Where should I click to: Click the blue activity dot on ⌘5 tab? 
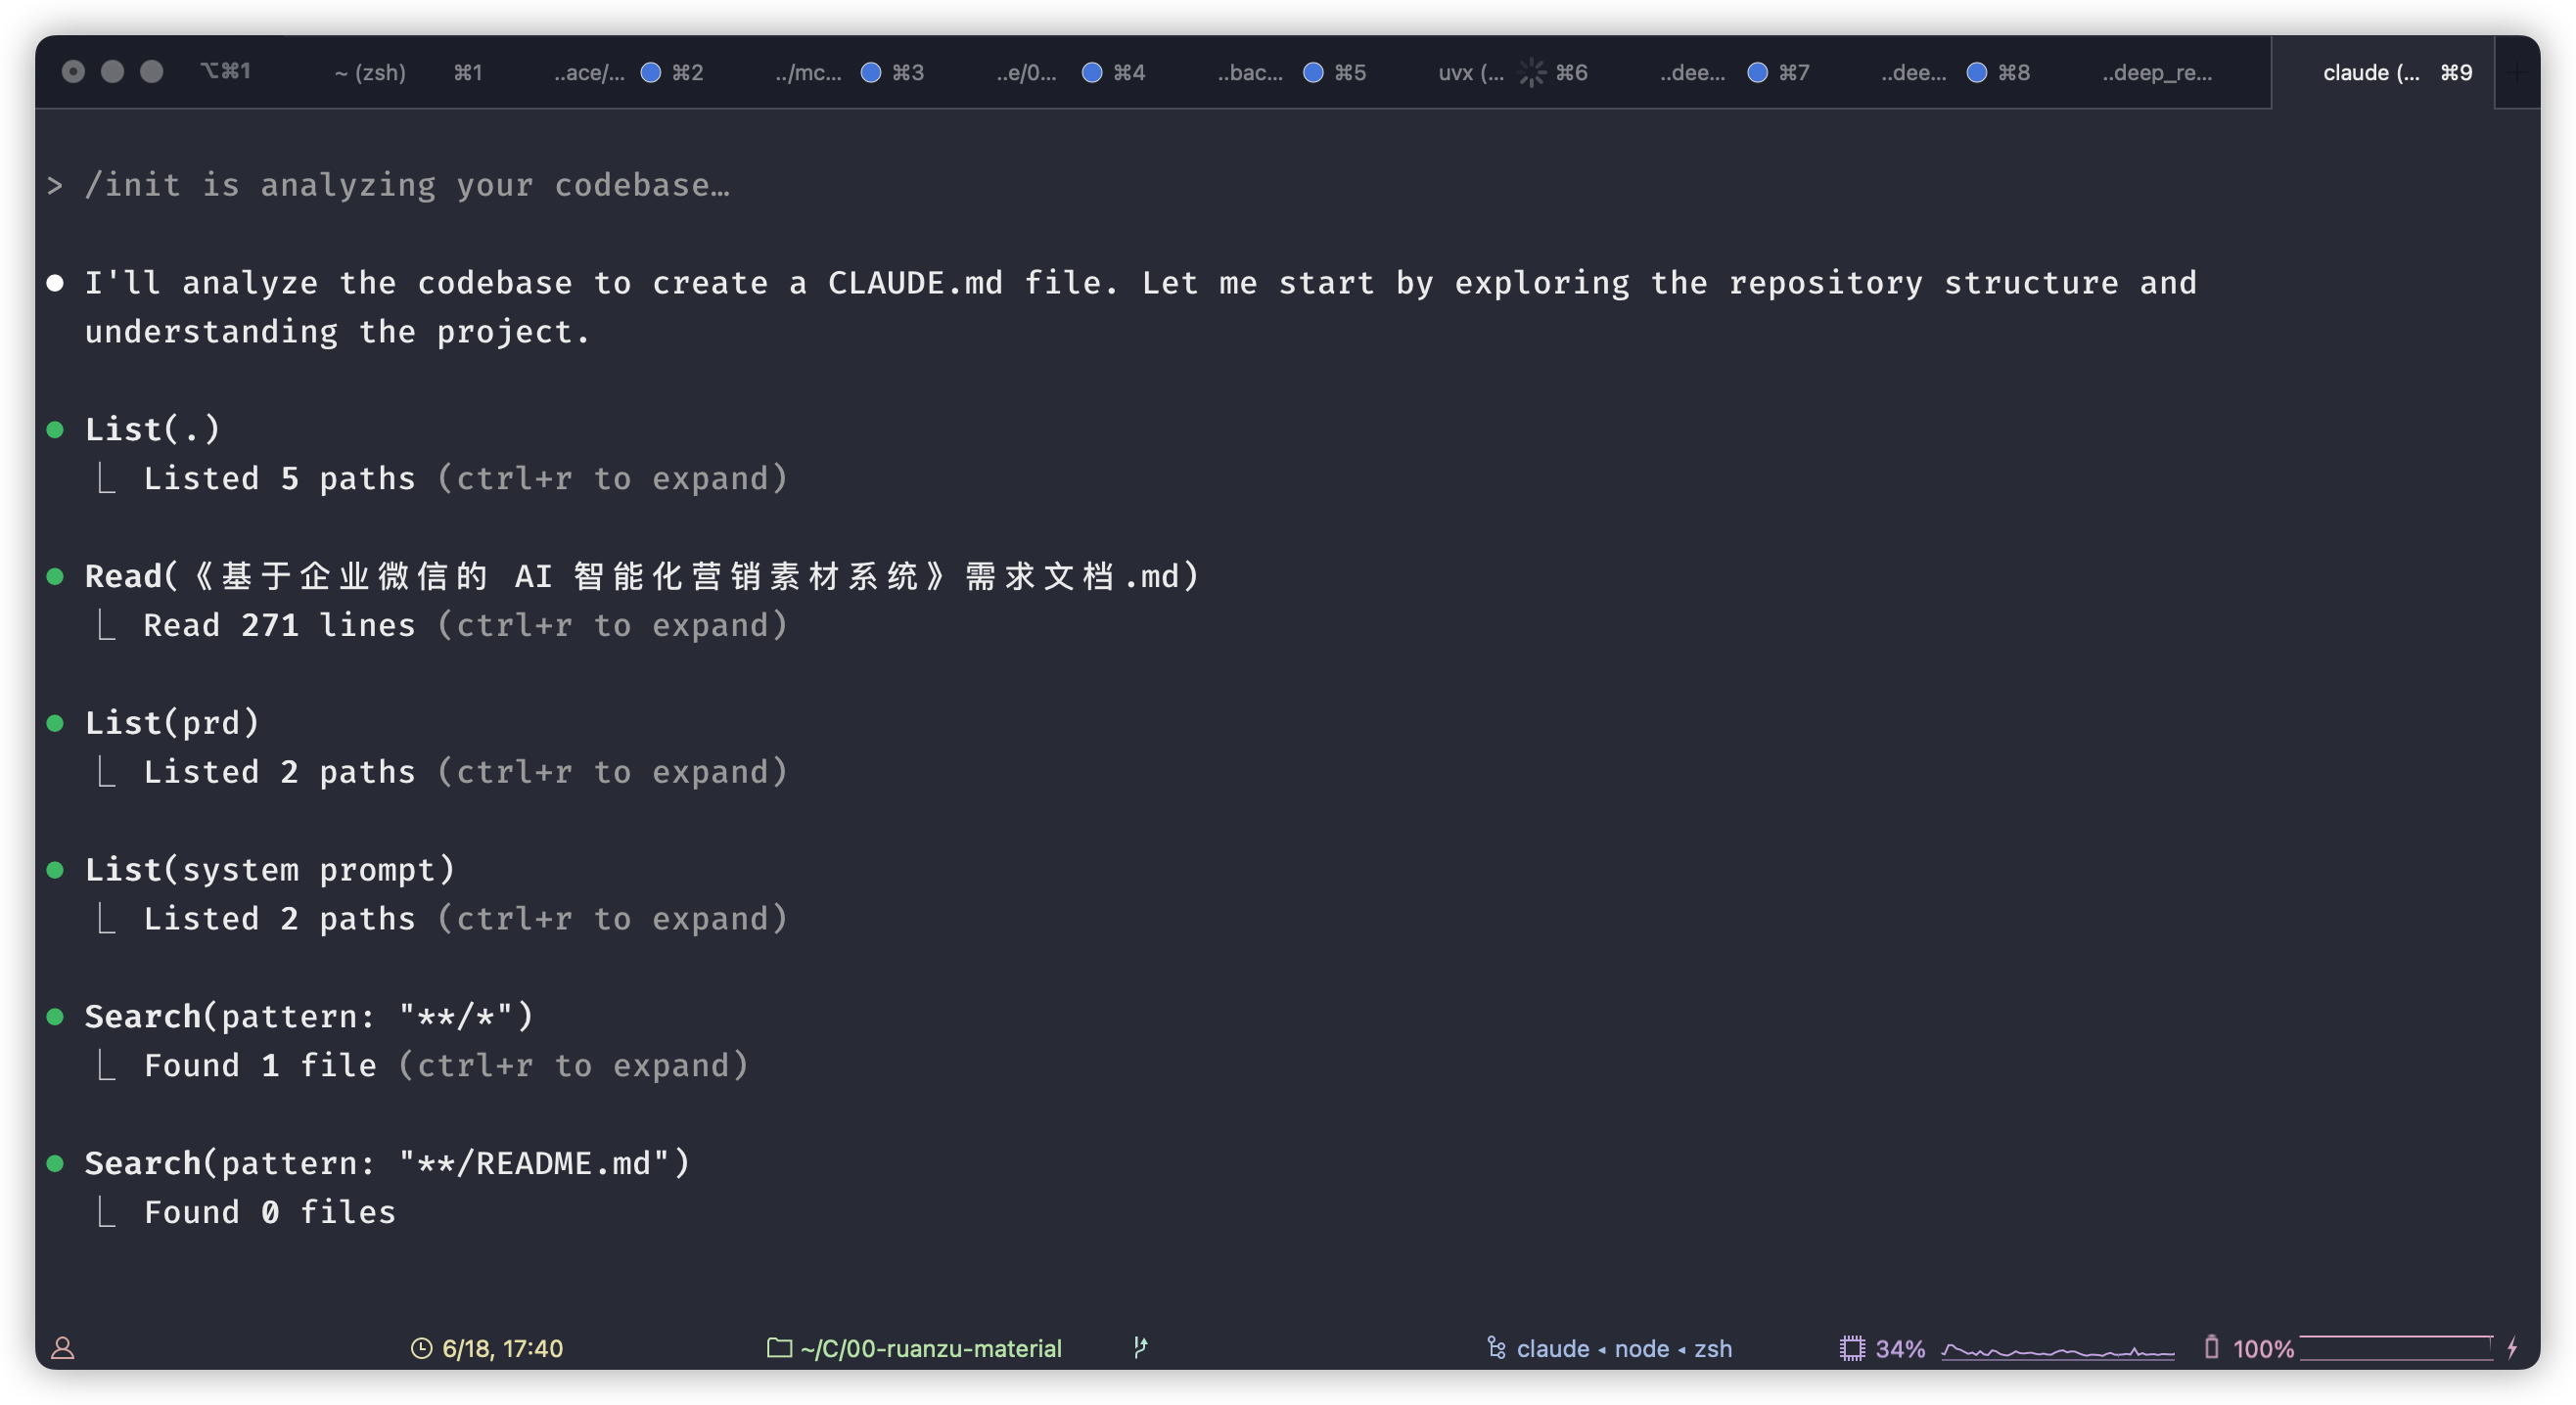point(1313,72)
